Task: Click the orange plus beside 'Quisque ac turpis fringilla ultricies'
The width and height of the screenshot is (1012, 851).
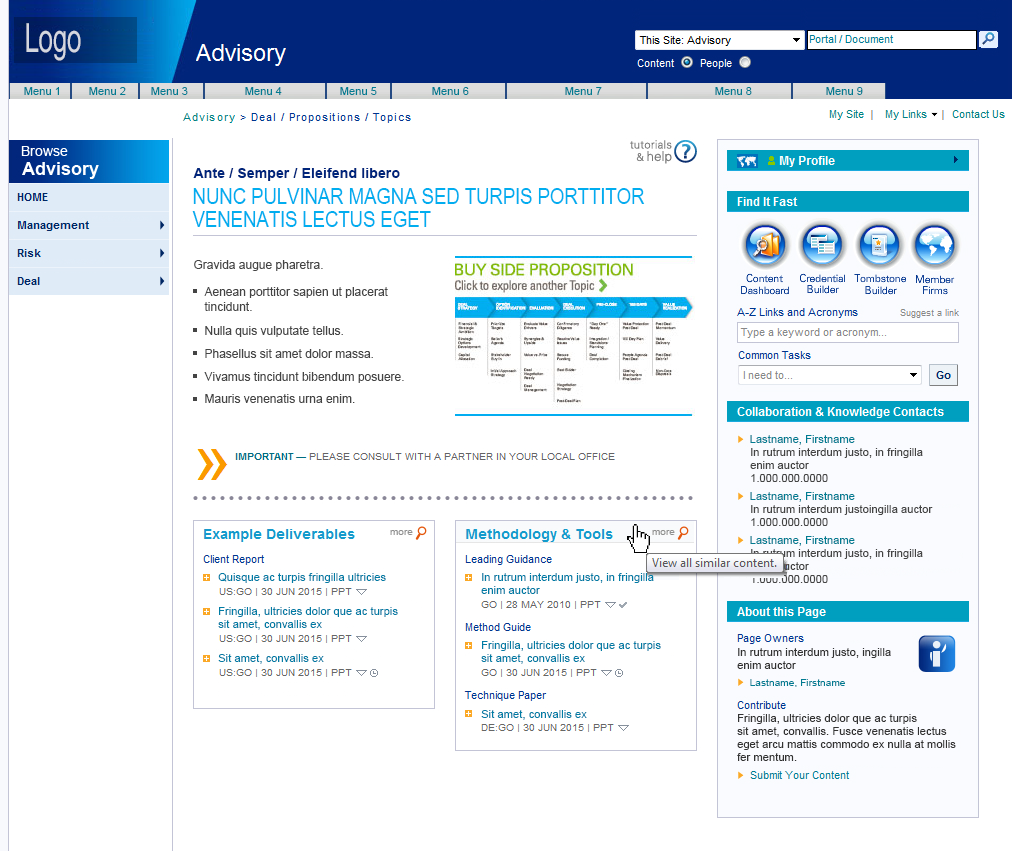Action: click(x=207, y=577)
